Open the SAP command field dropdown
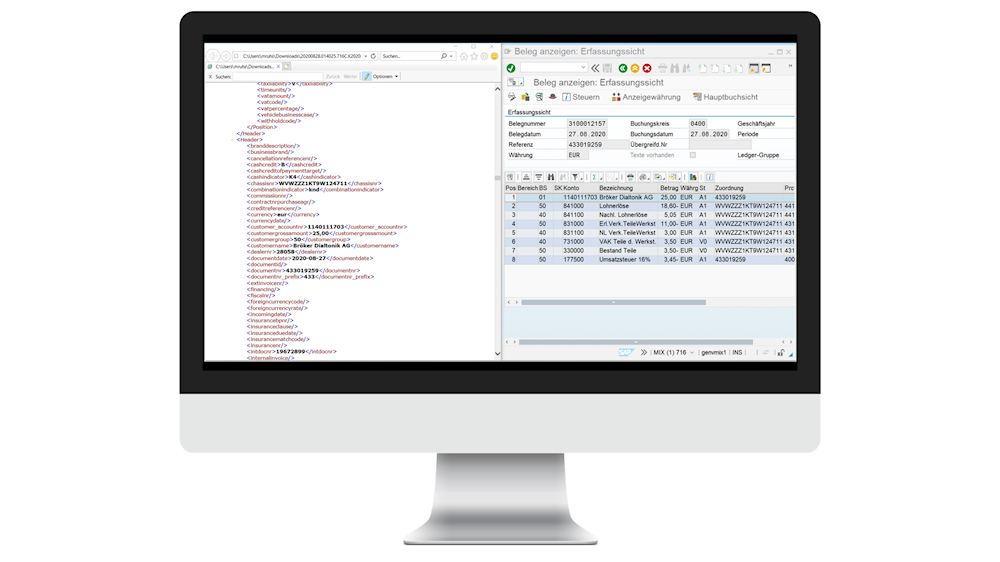The height and width of the screenshot is (562, 1000). click(584, 68)
